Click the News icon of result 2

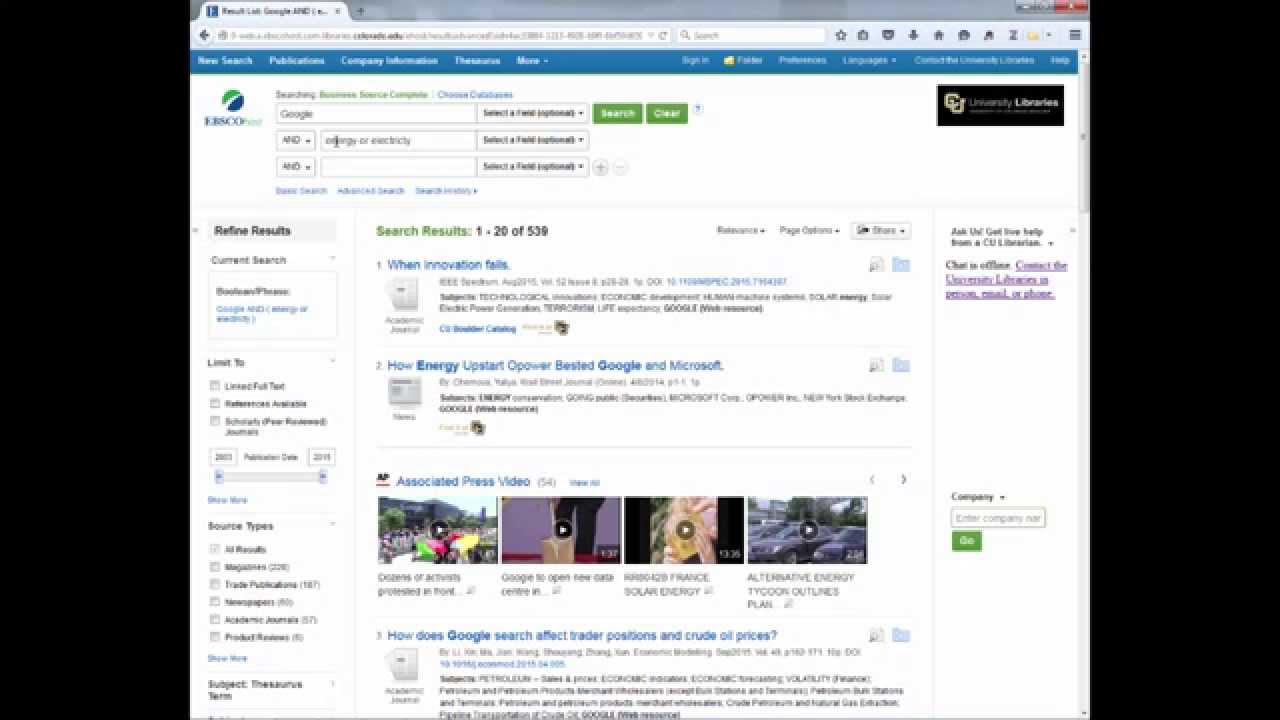pos(404,393)
